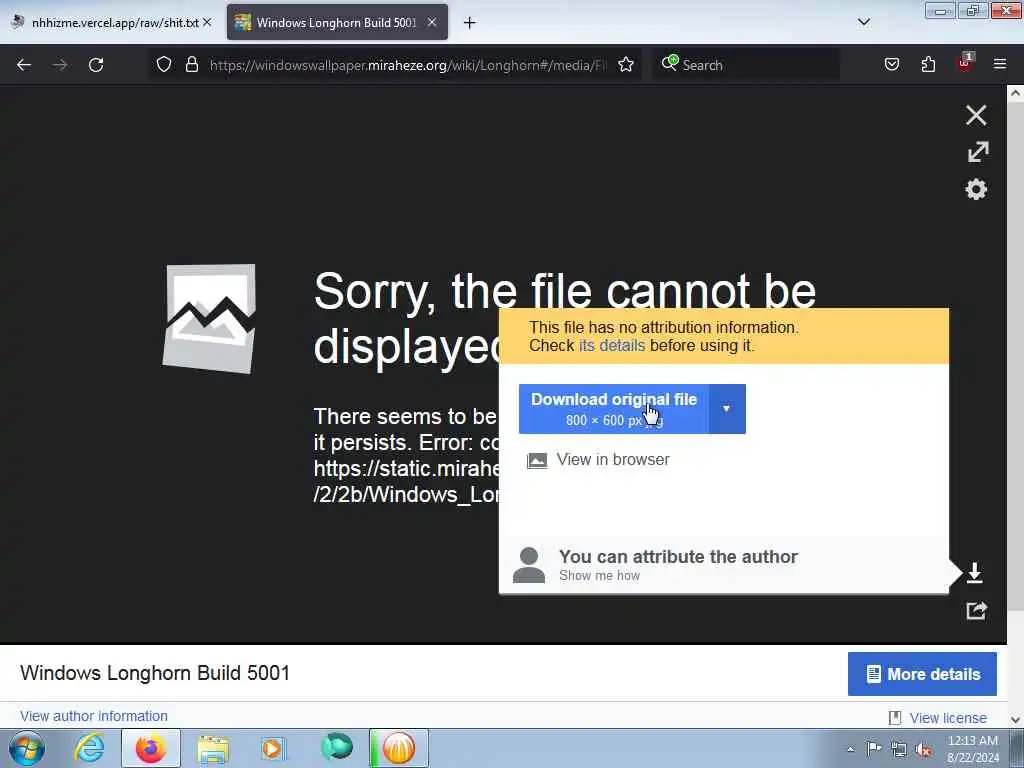Screen dimensions: 1024x768
Task: Click the Firefox taskbar icon
Action: pos(151,748)
